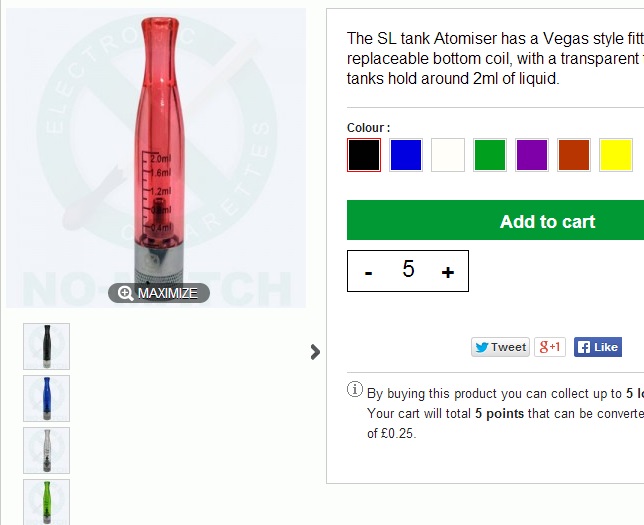
Task: Click the quantity field showing 5
Action: tap(408, 269)
